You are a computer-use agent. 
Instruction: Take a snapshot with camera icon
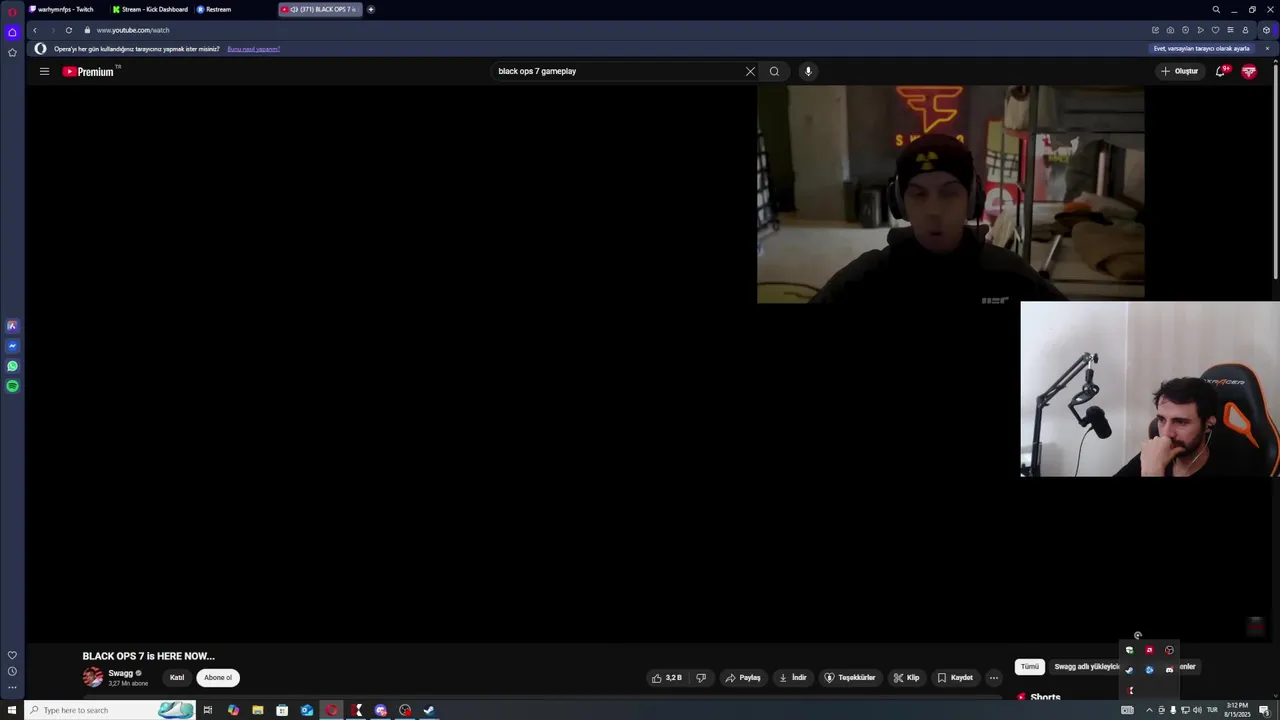click(x=1170, y=30)
